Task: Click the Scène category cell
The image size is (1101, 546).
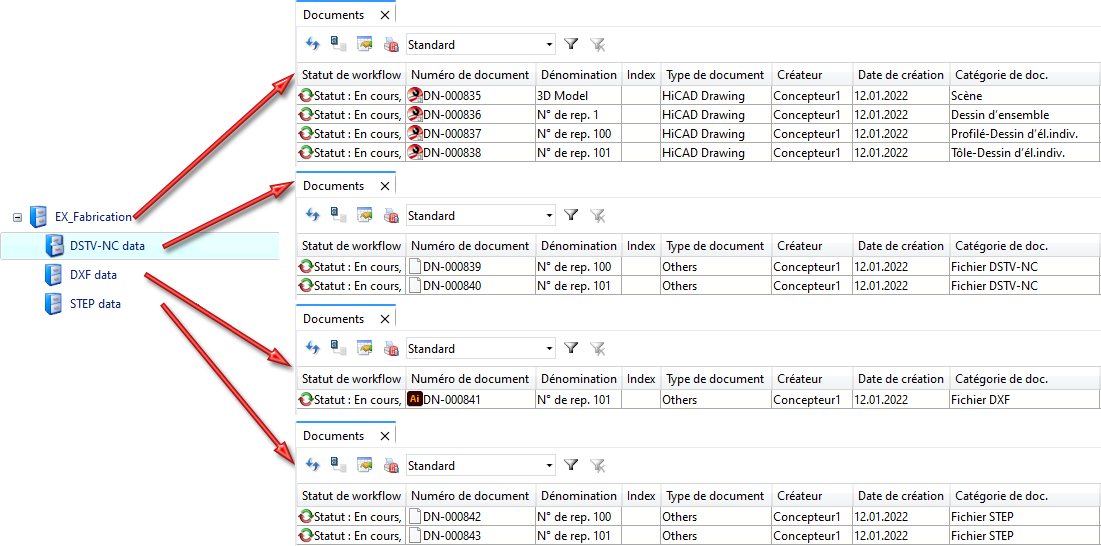Action: click(1024, 95)
